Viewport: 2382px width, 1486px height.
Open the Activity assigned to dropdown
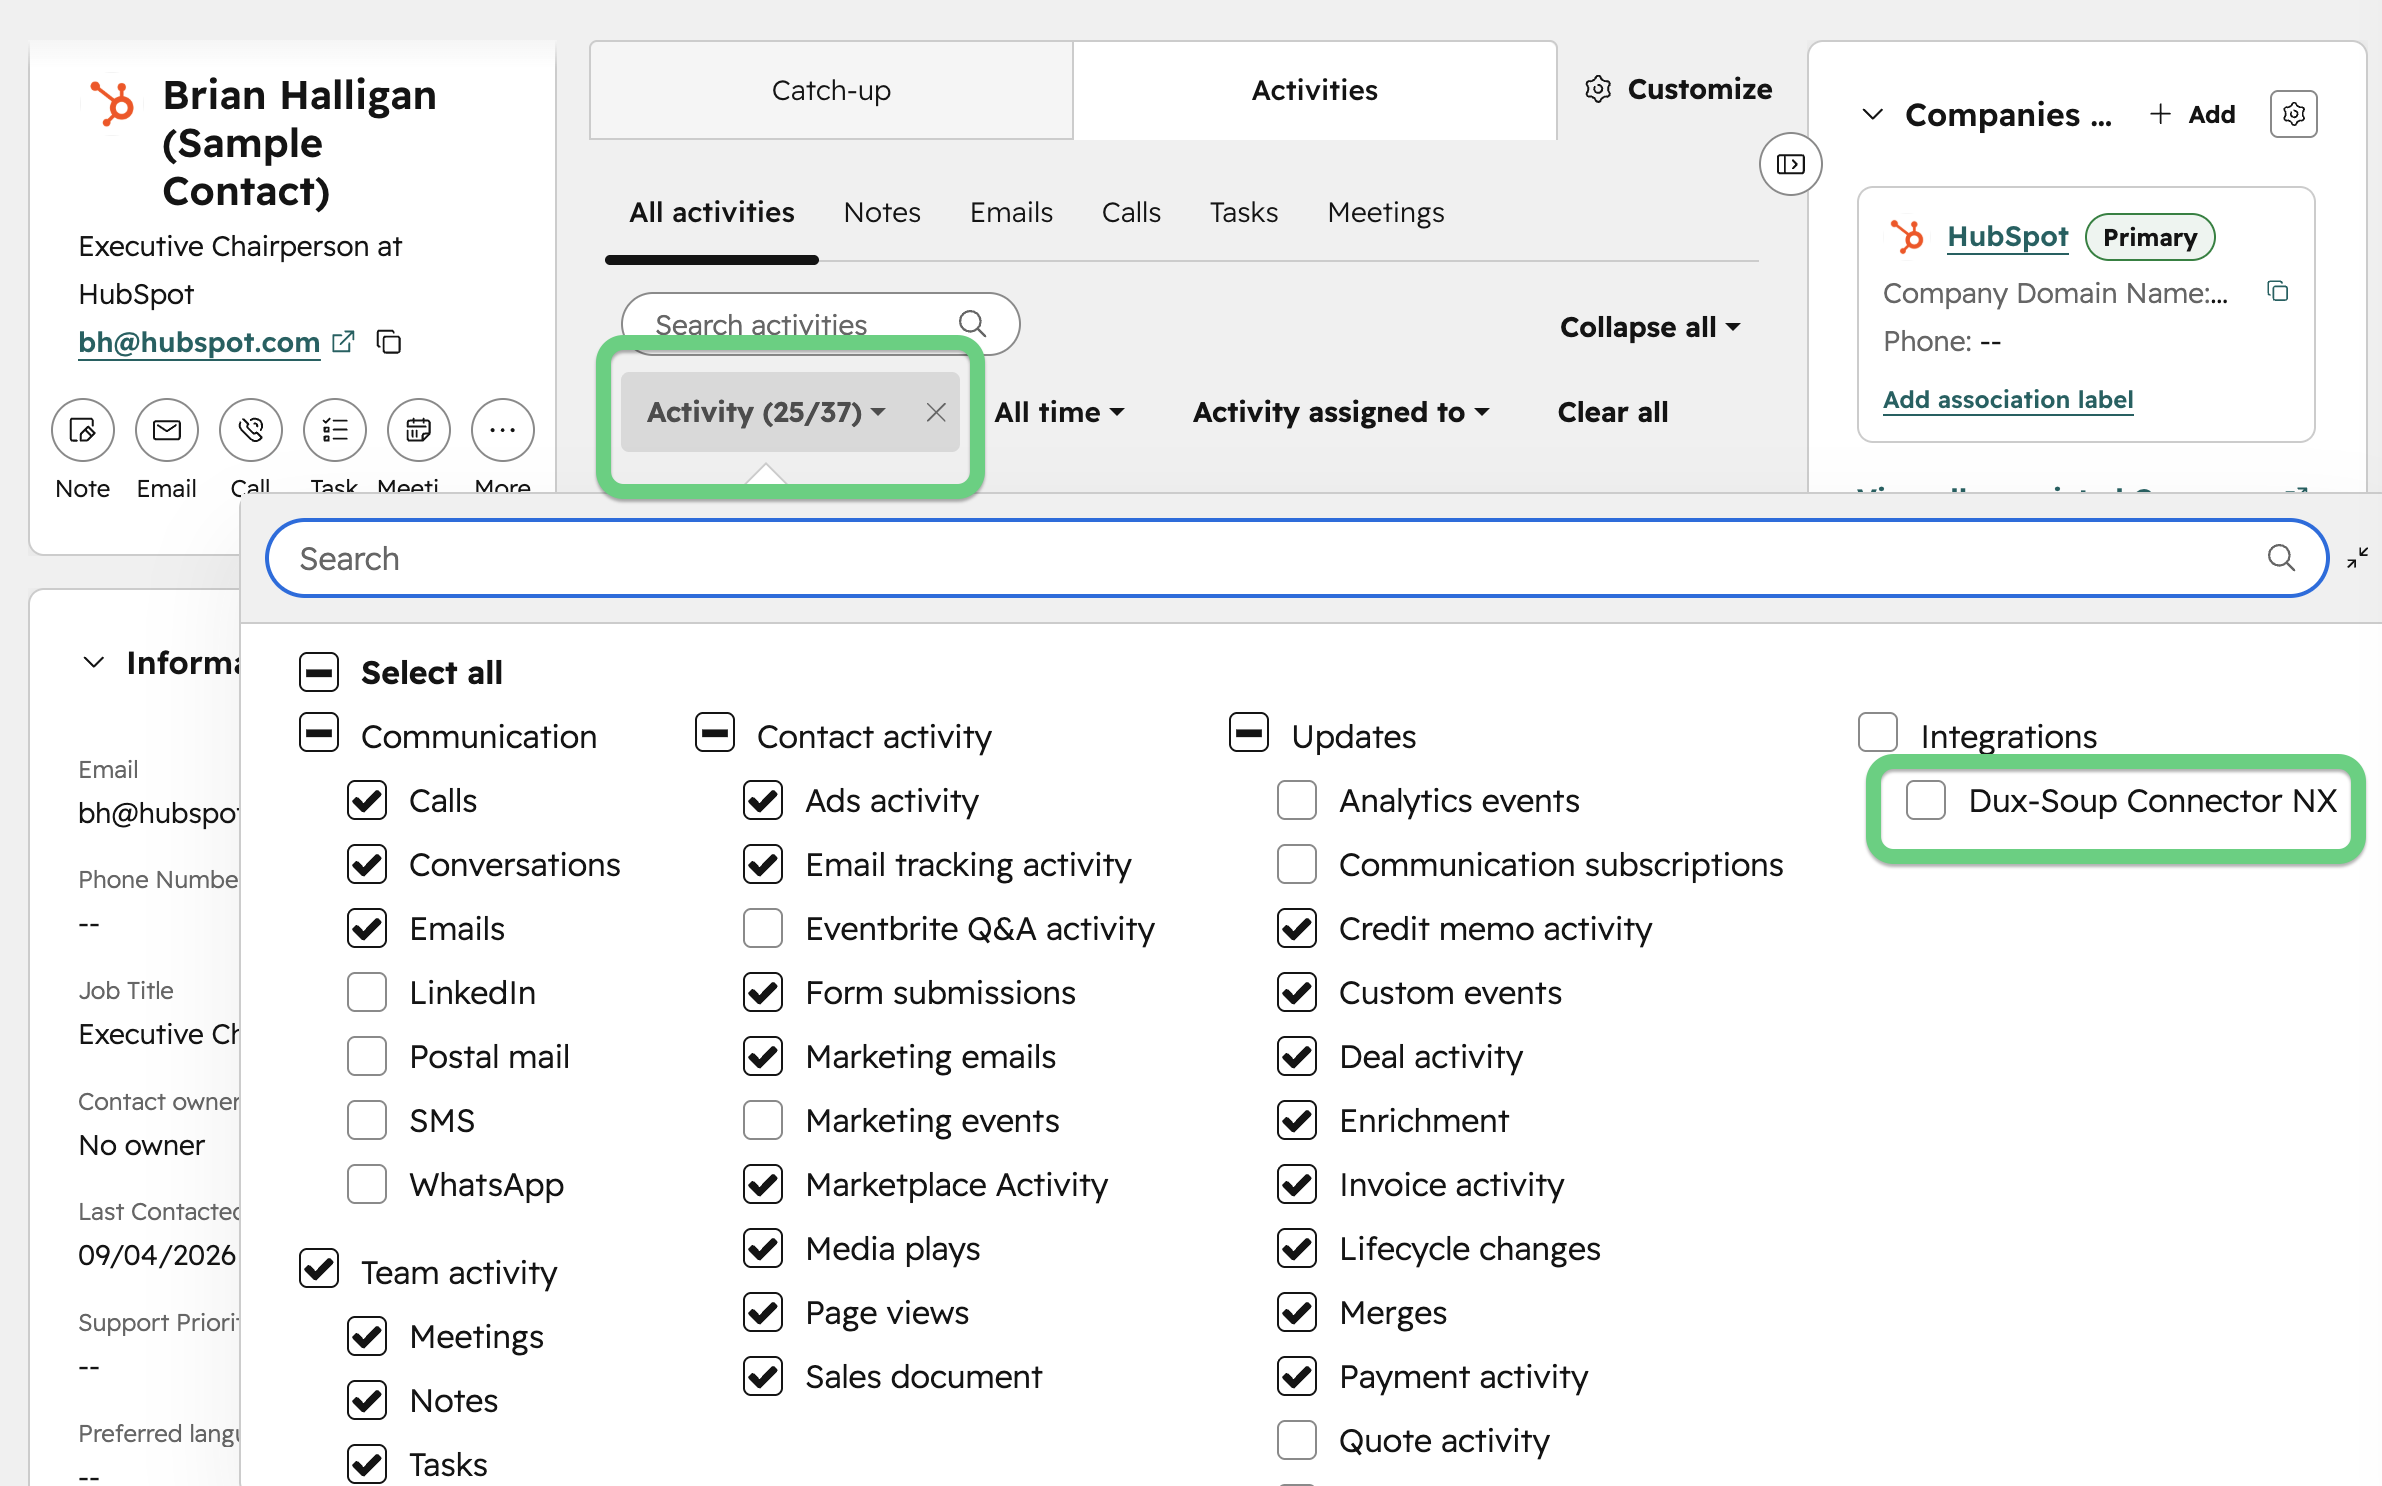point(1341,412)
